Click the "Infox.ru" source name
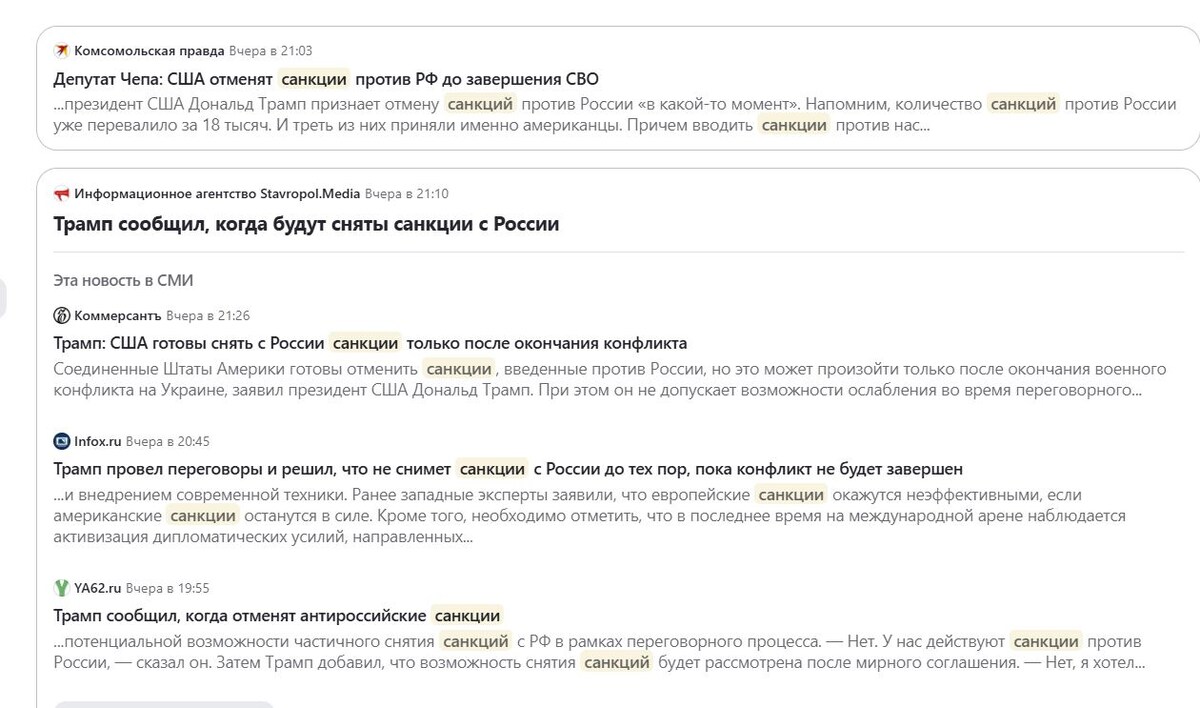This screenshot has height=708, width=1200. click(x=99, y=441)
